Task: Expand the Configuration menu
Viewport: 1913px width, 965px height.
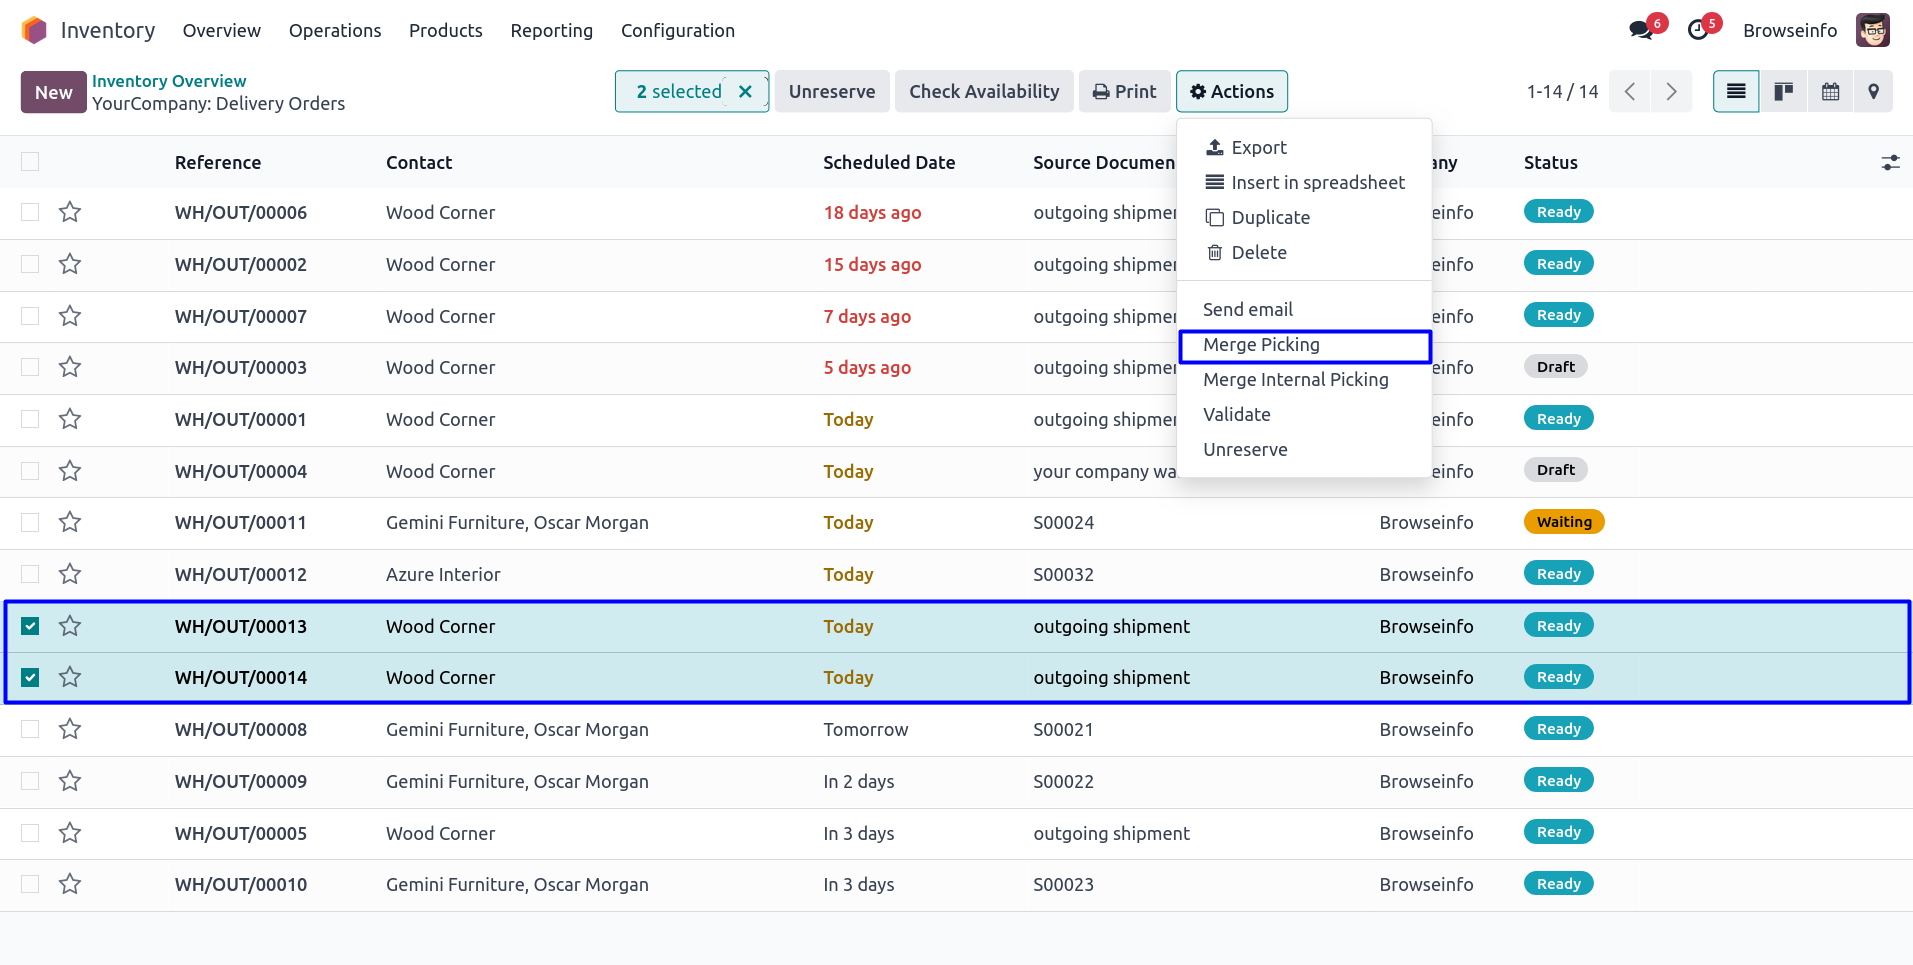Action: [677, 31]
